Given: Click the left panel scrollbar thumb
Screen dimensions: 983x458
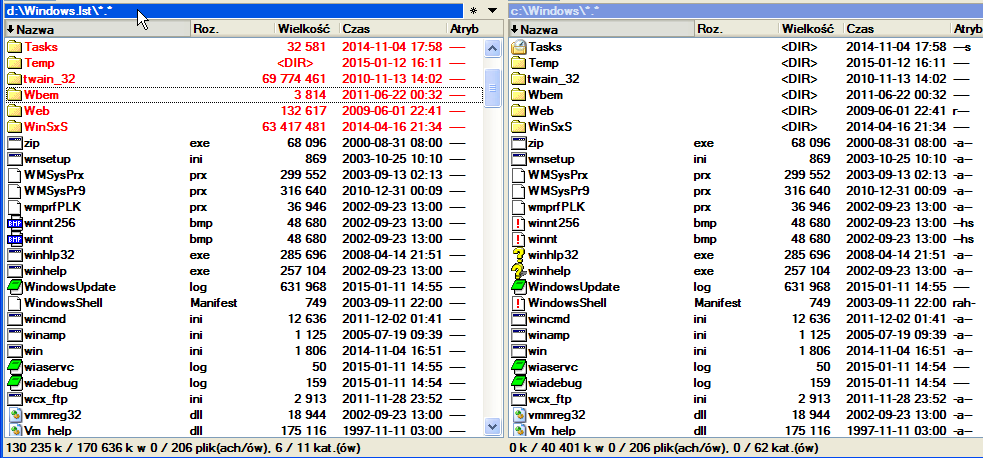Looking at the screenshot, I should [493, 87].
